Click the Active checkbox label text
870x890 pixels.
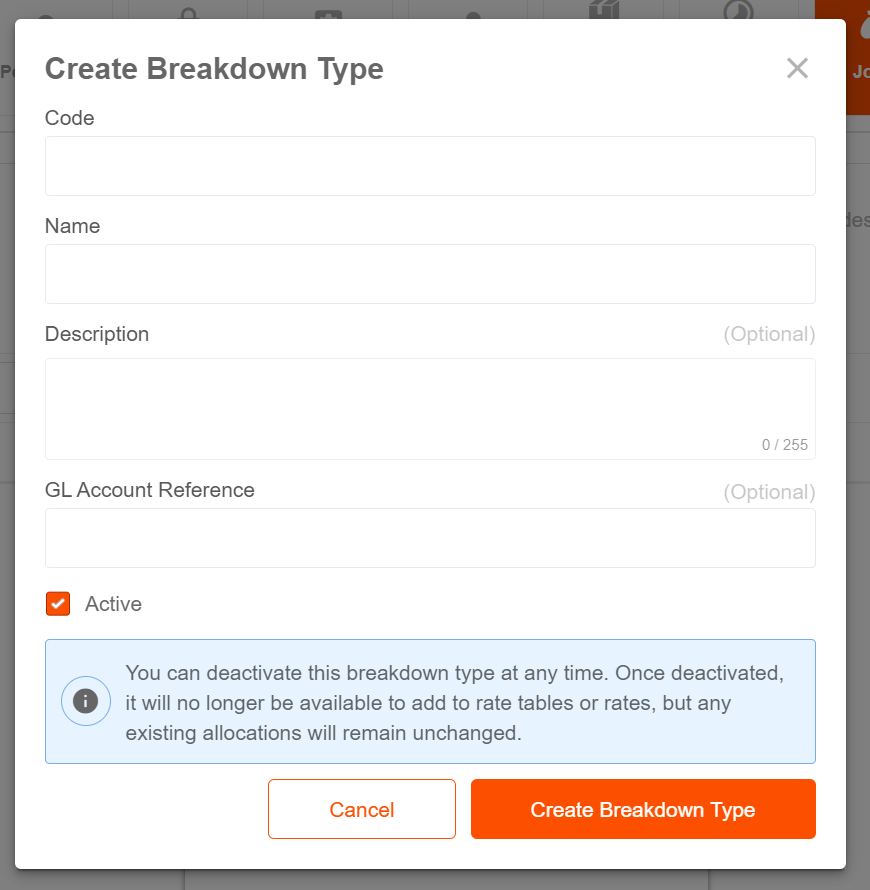[114, 604]
